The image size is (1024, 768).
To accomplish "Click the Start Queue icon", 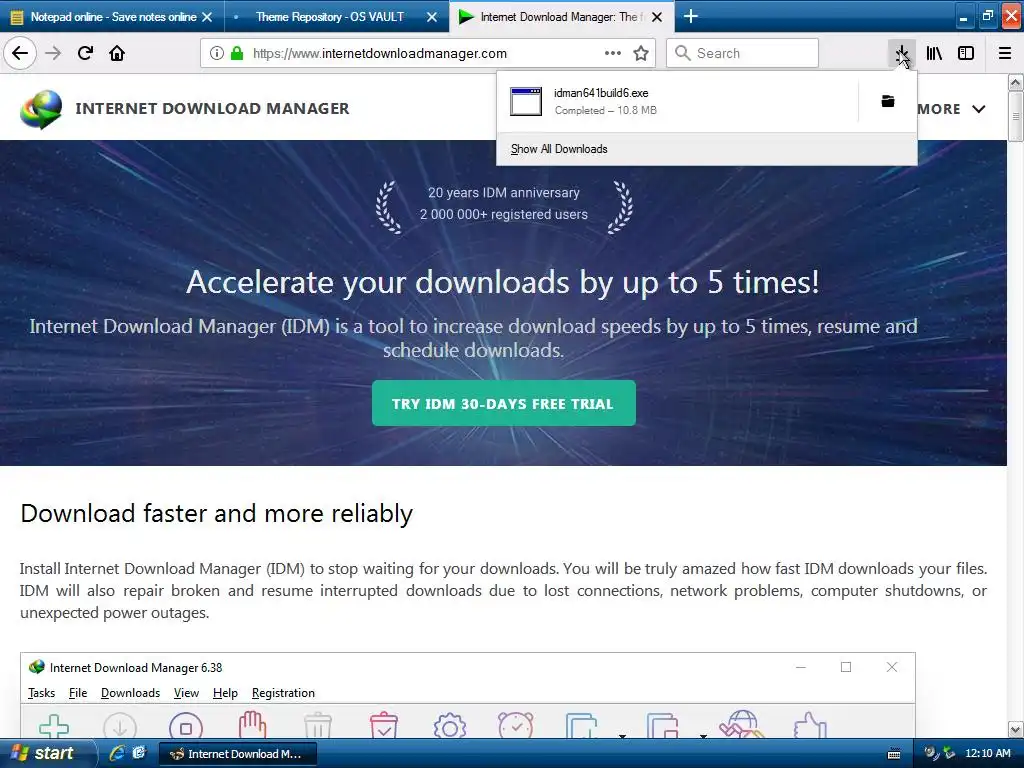I will [x=581, y=726].
